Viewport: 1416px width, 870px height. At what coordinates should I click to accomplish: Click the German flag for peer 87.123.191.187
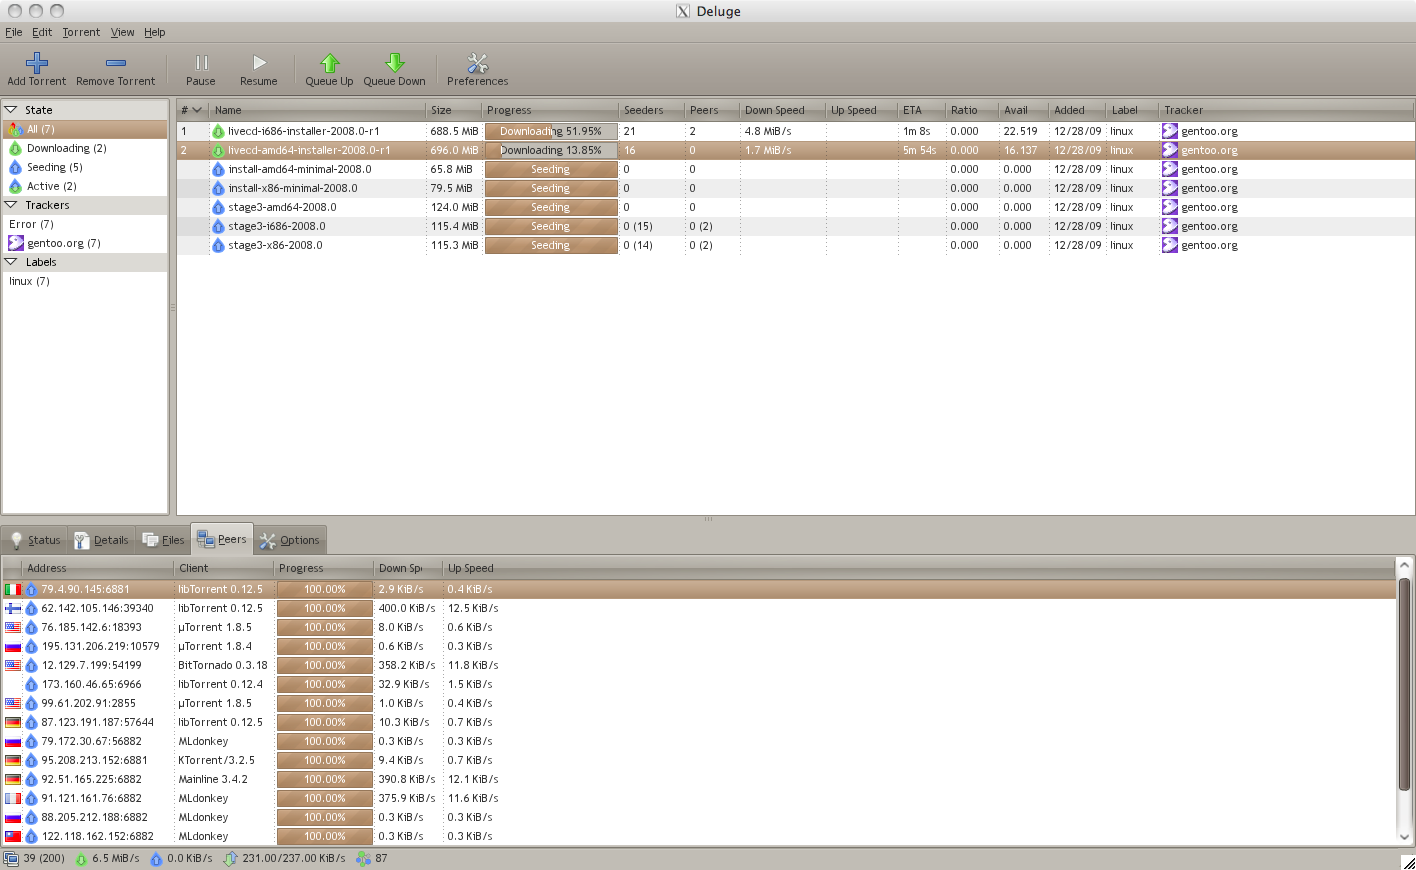13,722
